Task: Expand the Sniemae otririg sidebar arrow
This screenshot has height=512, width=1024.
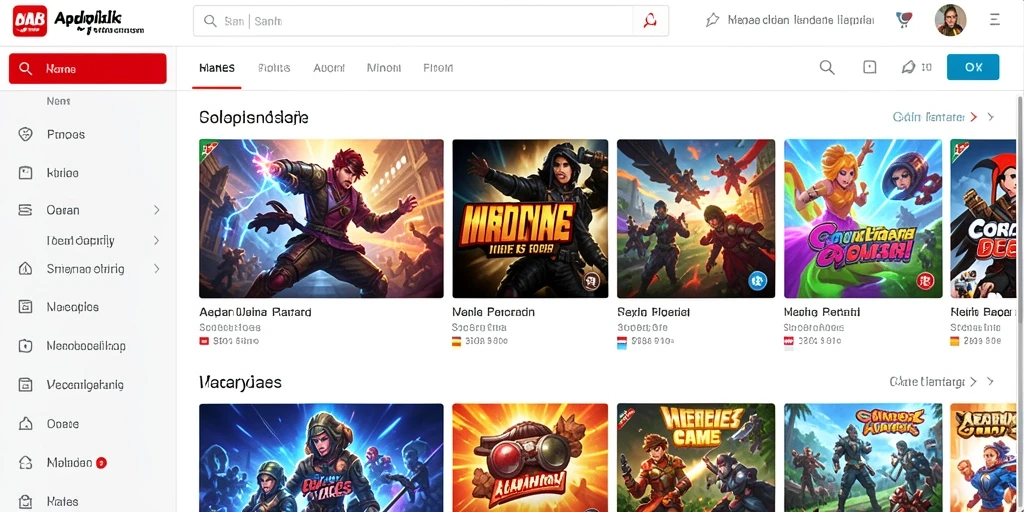Action: [157, 268]
